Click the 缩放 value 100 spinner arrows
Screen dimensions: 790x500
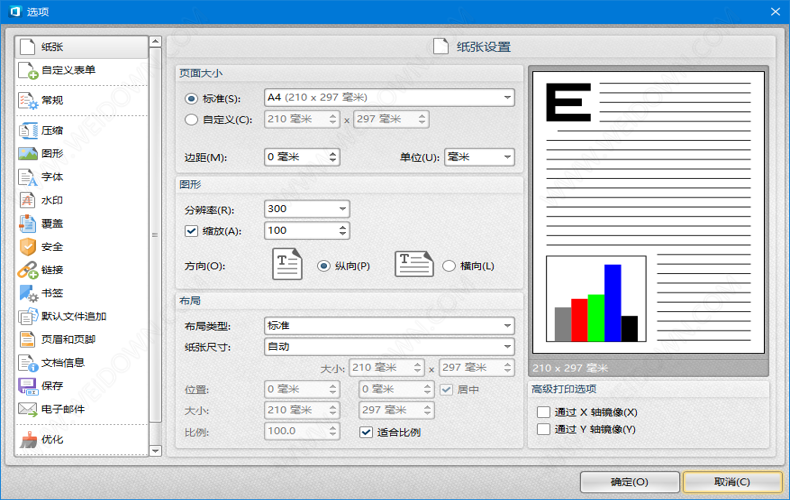[x=343, y=231]
